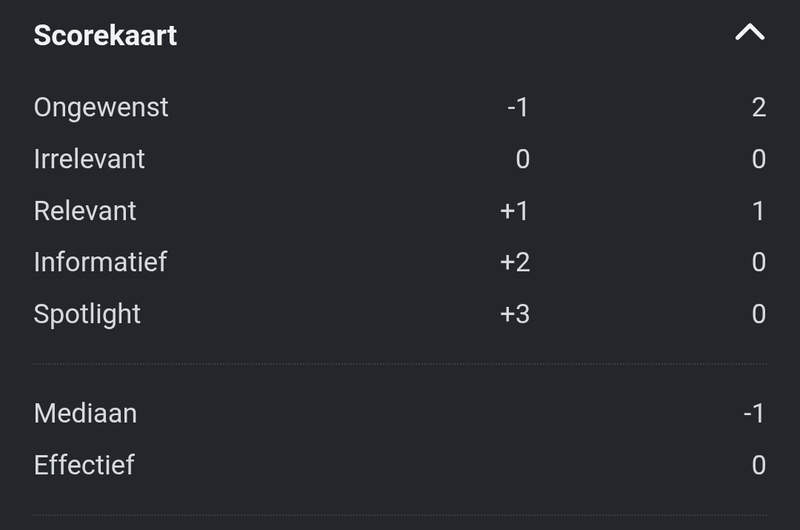The width and height of the screenshot is (800, 530).
Task: Click the +3 score value for Spotlight
Action: click(x=514, y=314)
